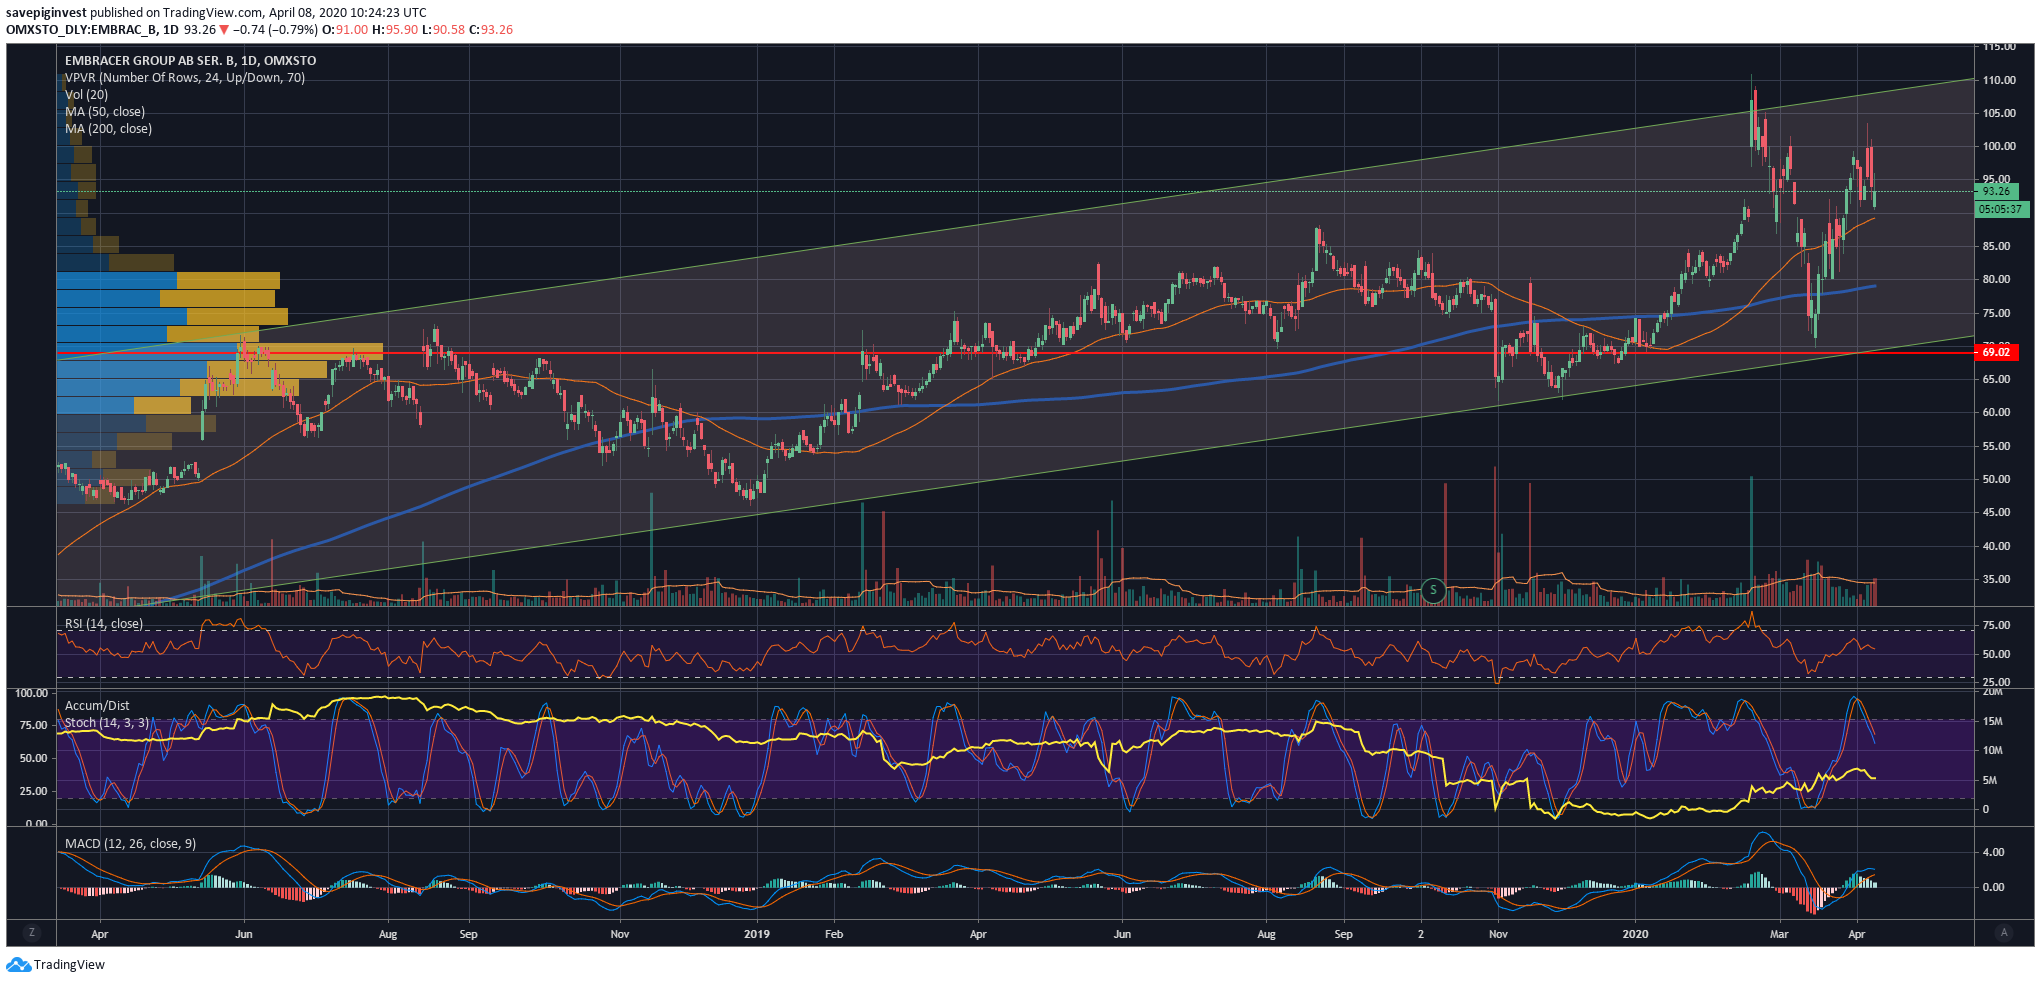This screenshot has width=2041, height=983.
Task: Click the green 93.26 price label
Action: pos(1996,191)
